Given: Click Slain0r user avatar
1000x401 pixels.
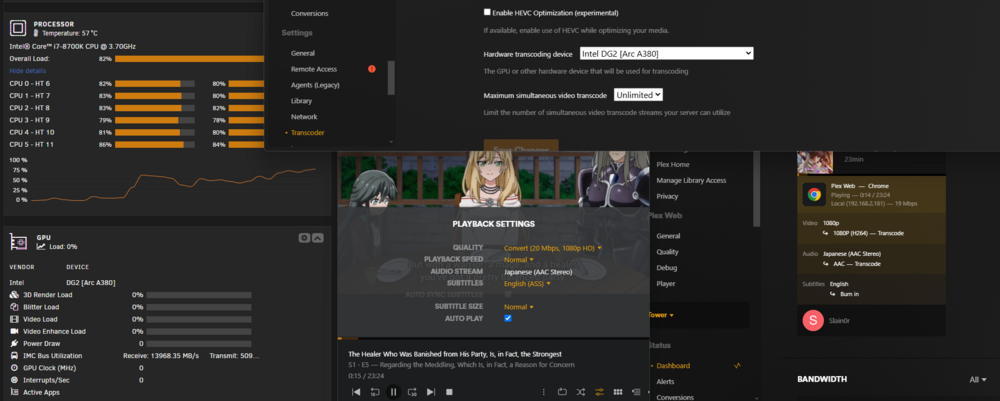Looking at the screenshot, I should 813,320.
